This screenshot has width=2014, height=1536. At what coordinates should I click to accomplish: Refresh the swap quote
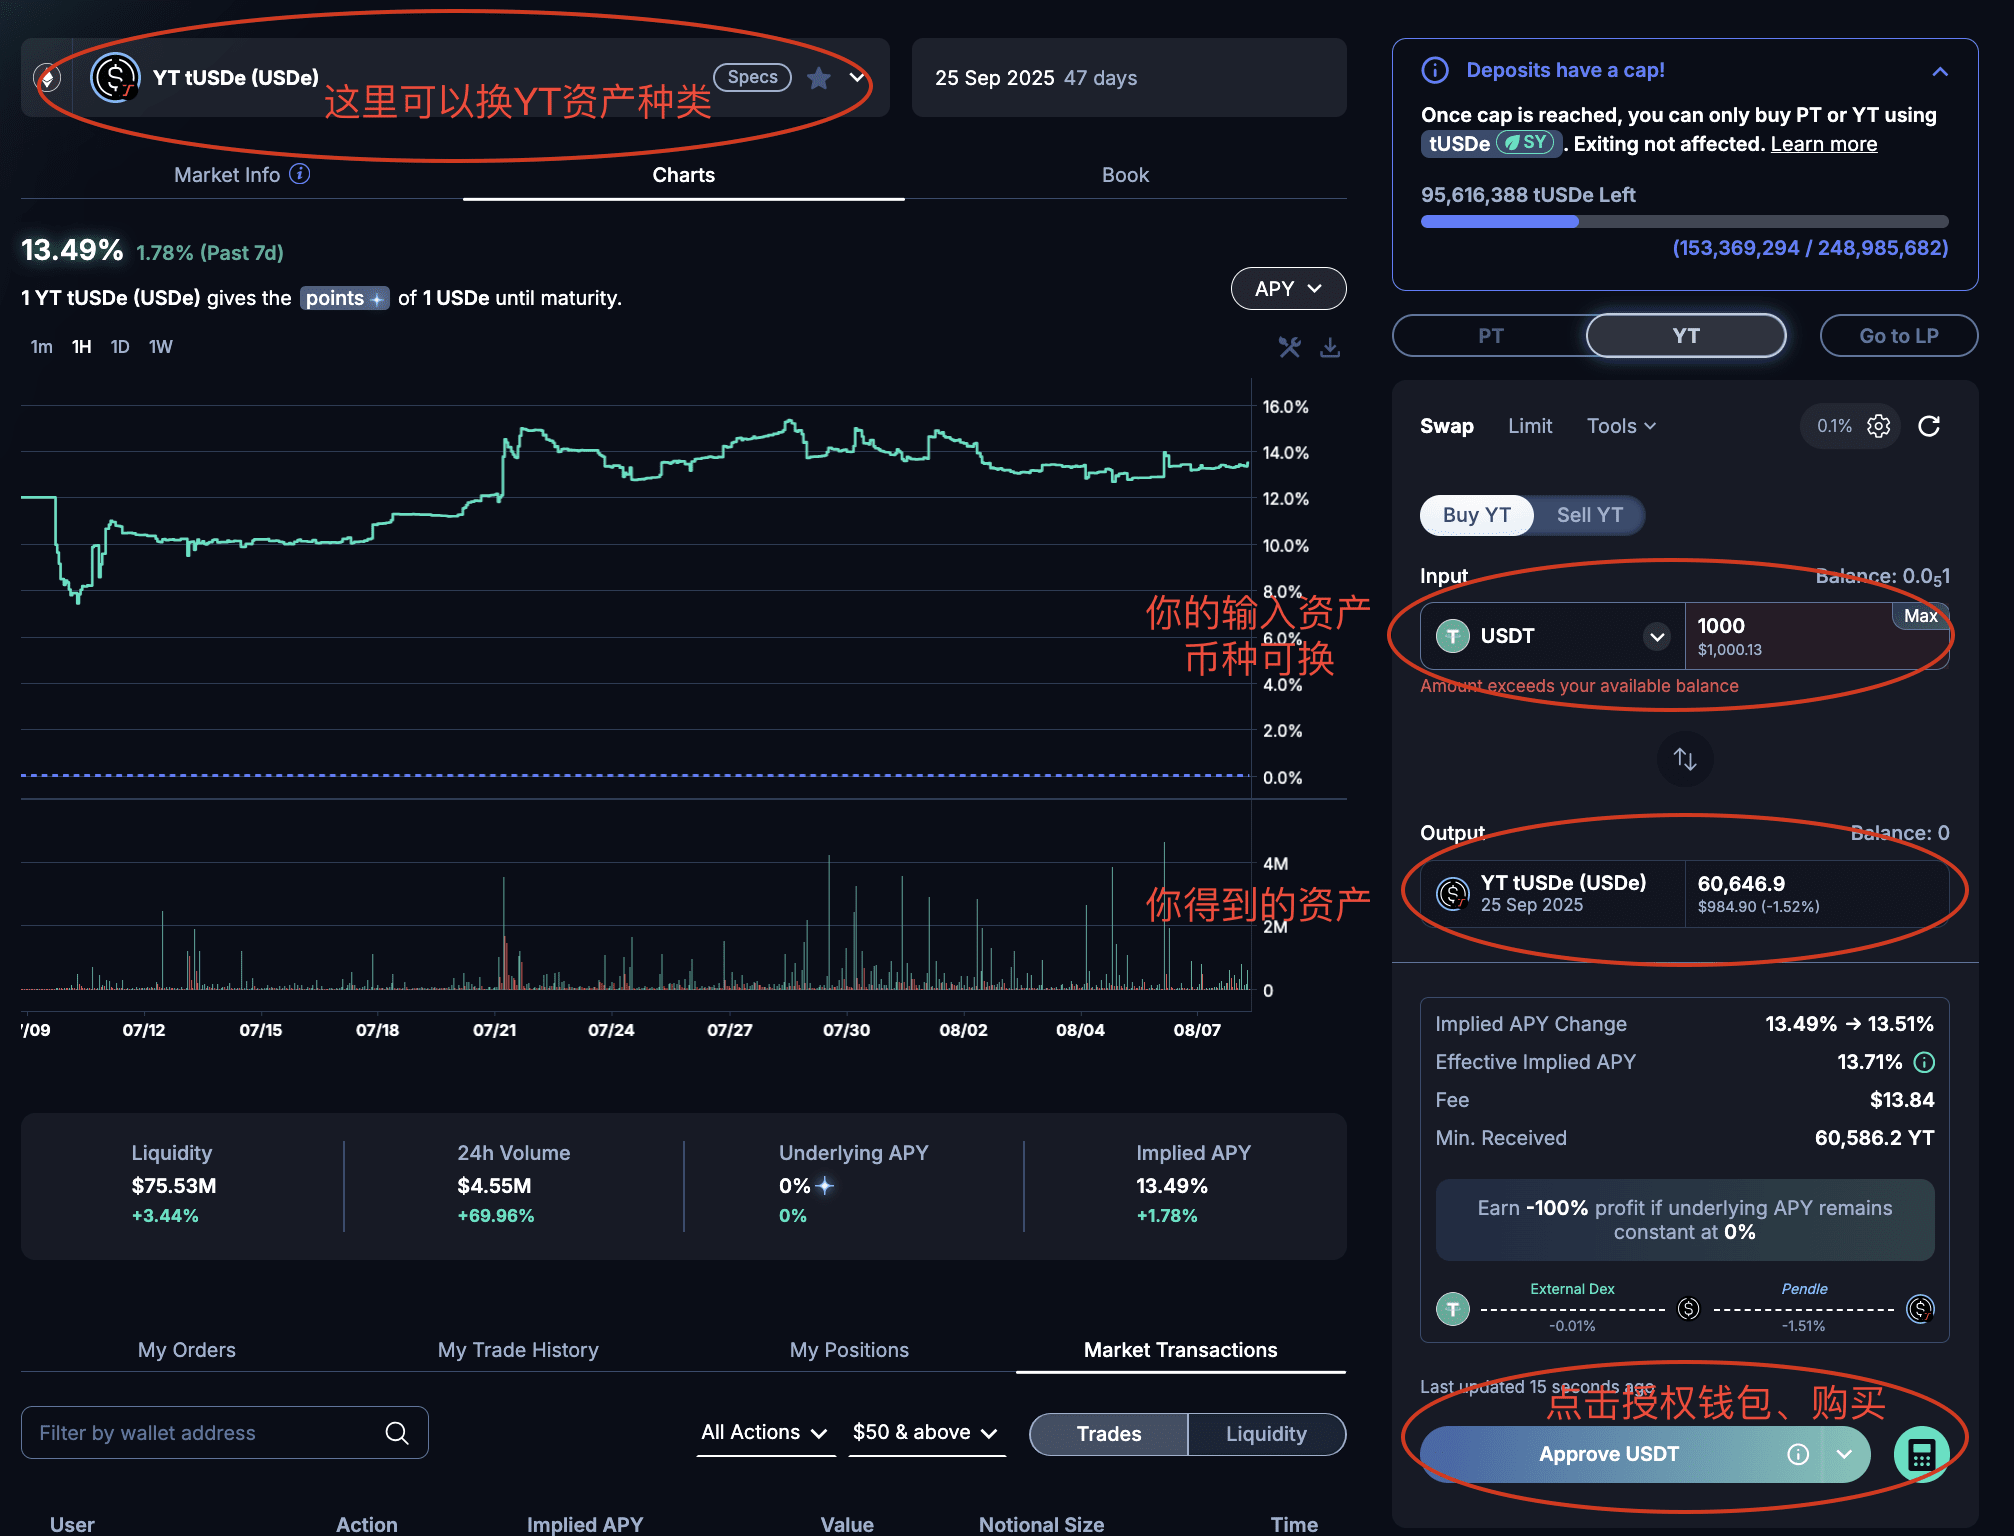click(x=1929, y=426)
